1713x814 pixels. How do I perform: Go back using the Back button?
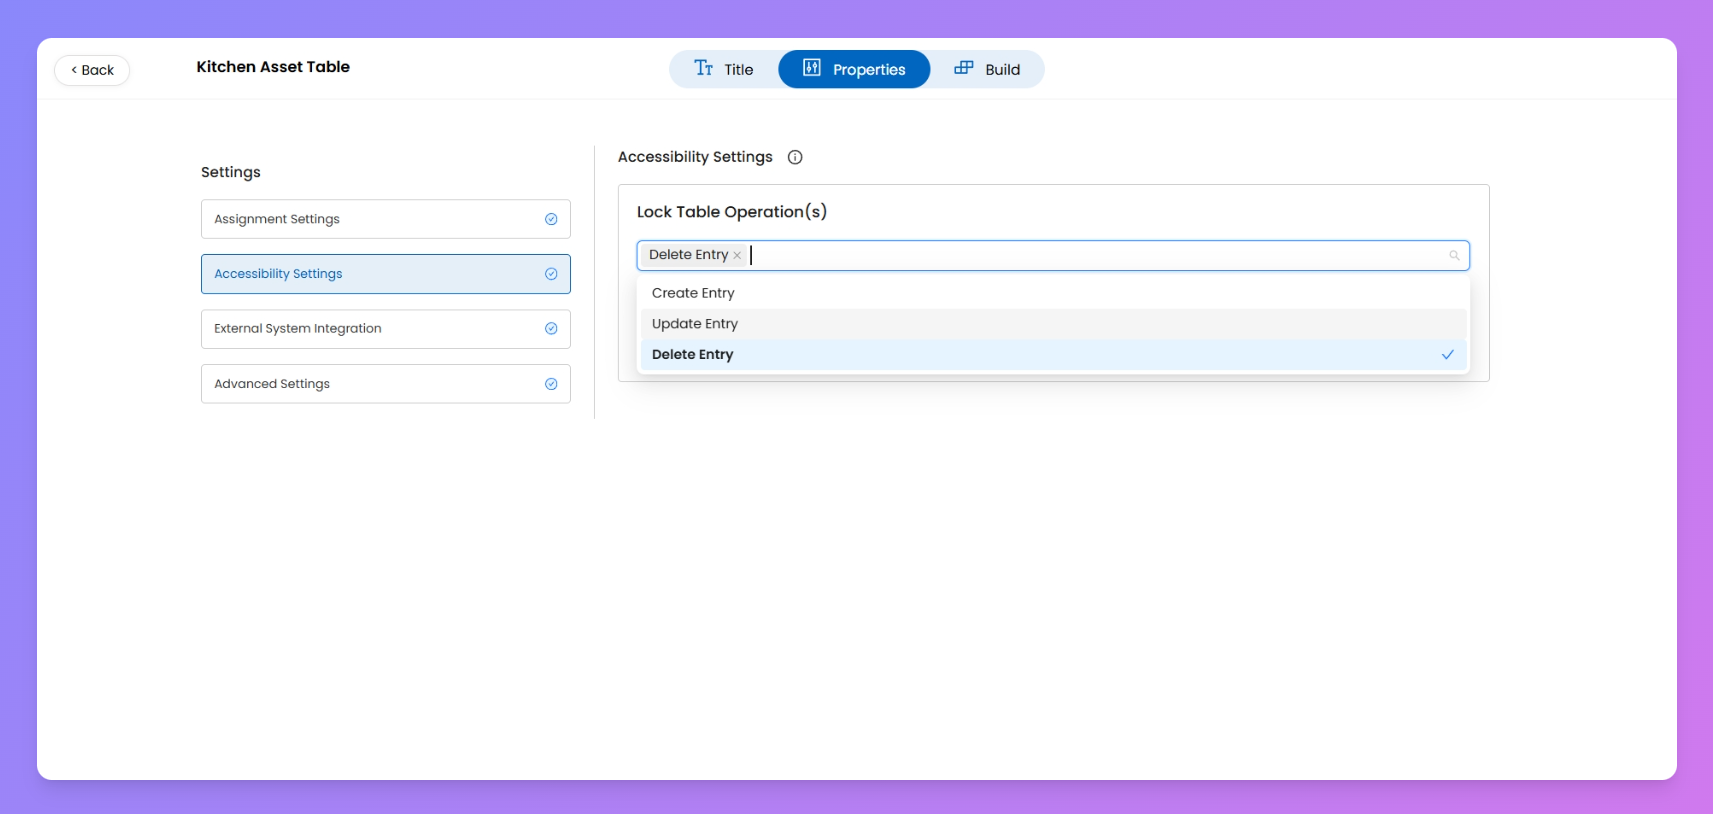coord(92,70)
